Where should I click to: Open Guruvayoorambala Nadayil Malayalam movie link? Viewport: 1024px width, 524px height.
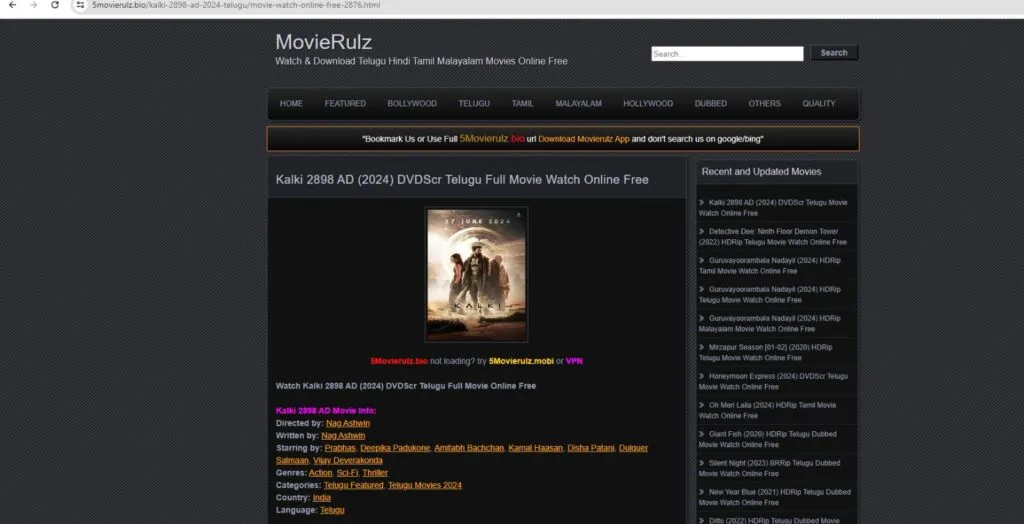tap(770, 323)
